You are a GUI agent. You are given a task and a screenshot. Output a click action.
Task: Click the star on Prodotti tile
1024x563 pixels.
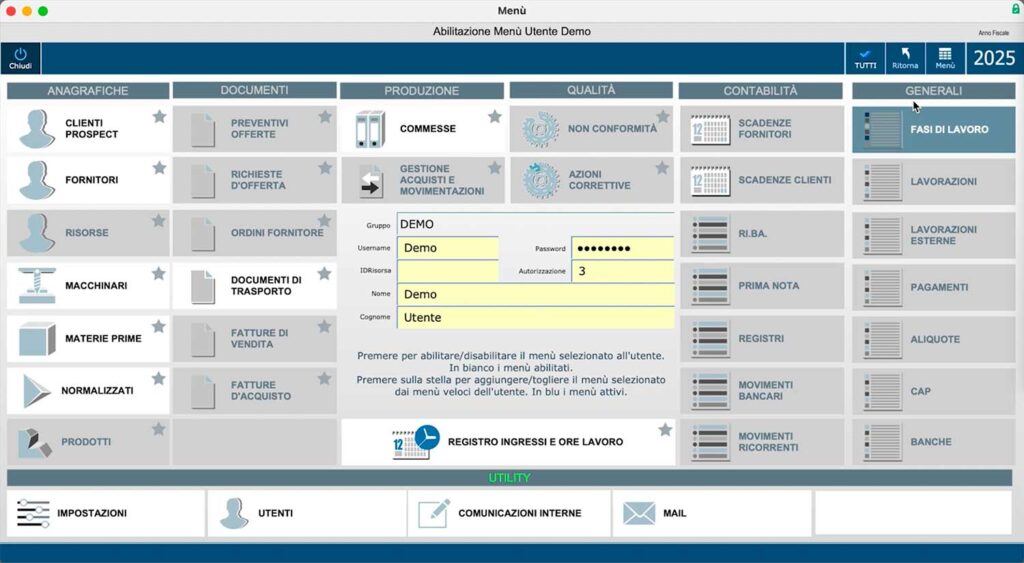[x=159, y=429]
